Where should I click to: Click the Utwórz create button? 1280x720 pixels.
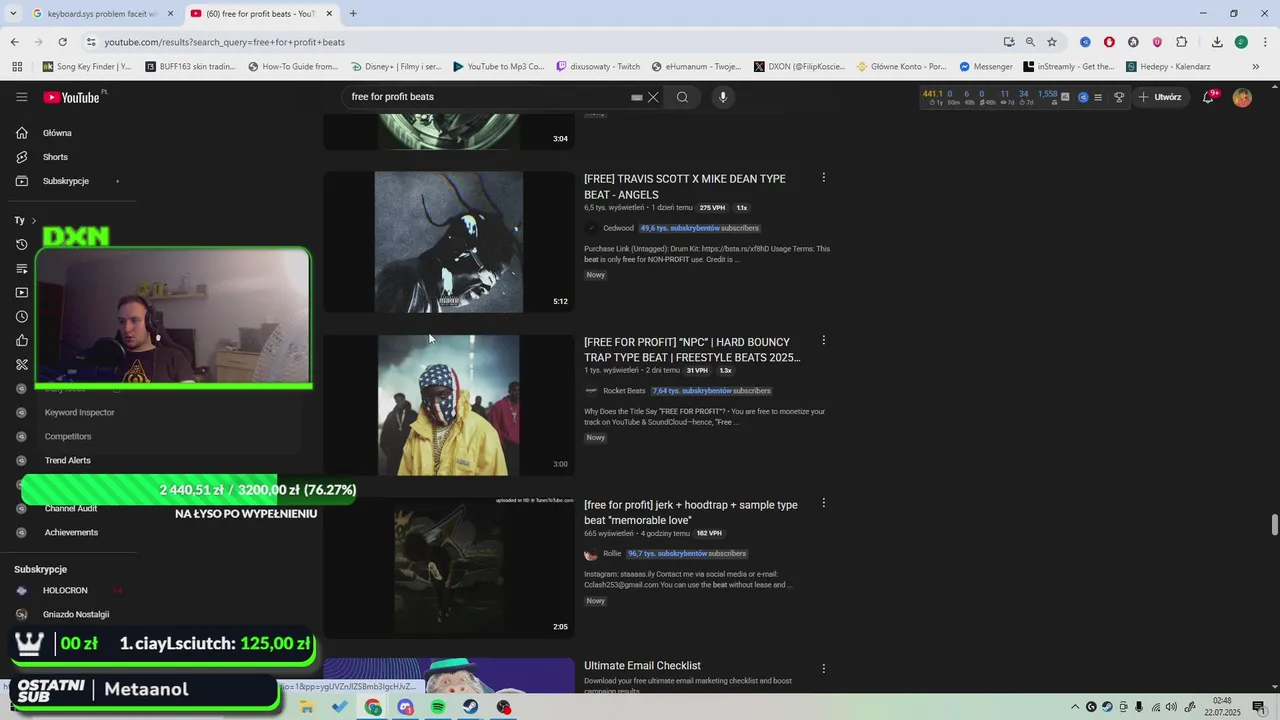(x=1160, y=97)
